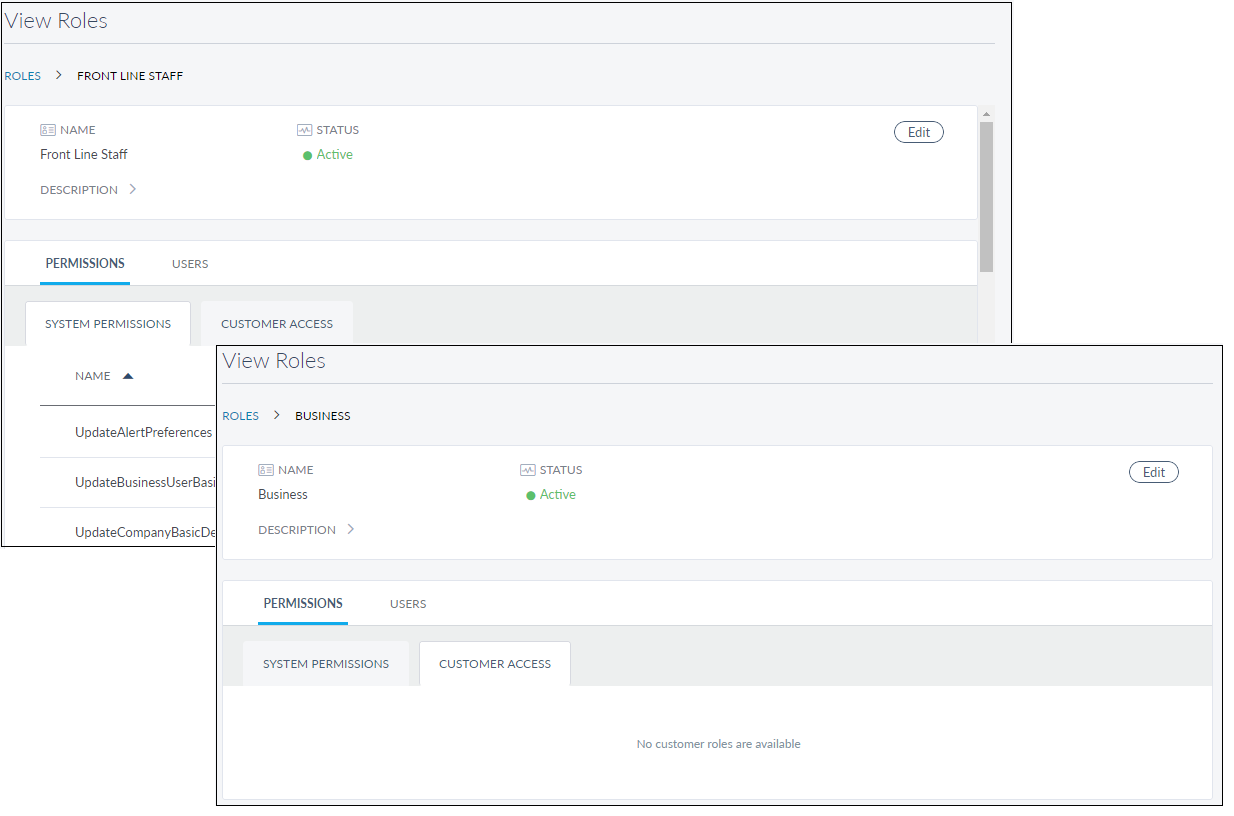Switch to Customer Access tab in Front Line Staff
Viewport: 1234px width, 816px height.
[x=277, y=324]
